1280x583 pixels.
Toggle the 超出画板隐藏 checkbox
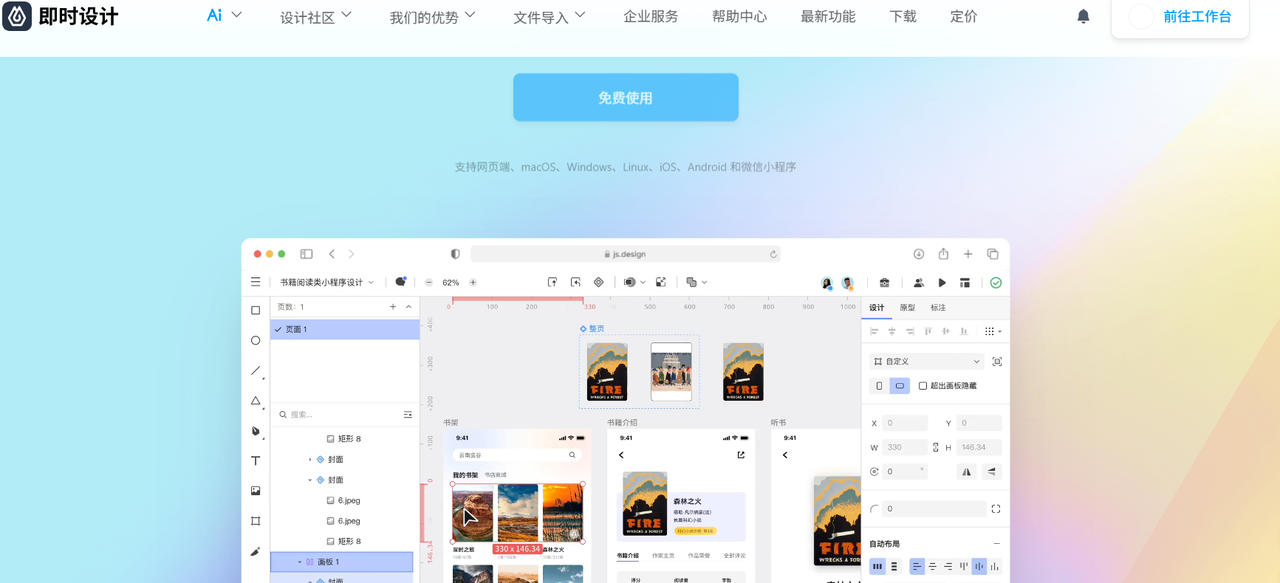click(923, 386)
